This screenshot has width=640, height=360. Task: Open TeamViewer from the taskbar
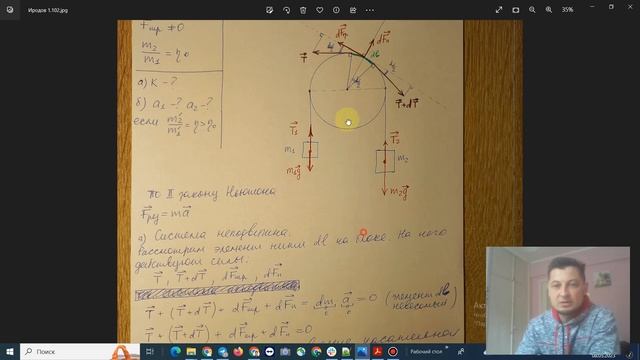point(269,351)
